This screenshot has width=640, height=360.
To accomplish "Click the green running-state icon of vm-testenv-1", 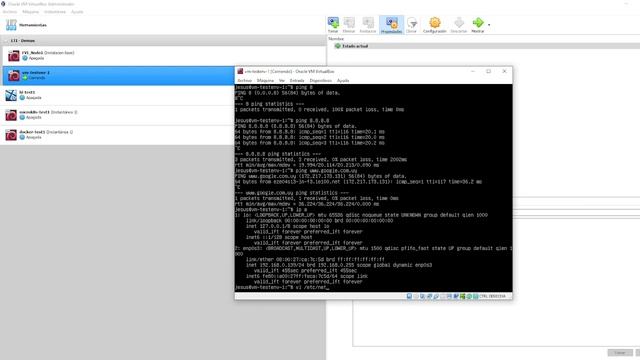I will coord(24,78).
